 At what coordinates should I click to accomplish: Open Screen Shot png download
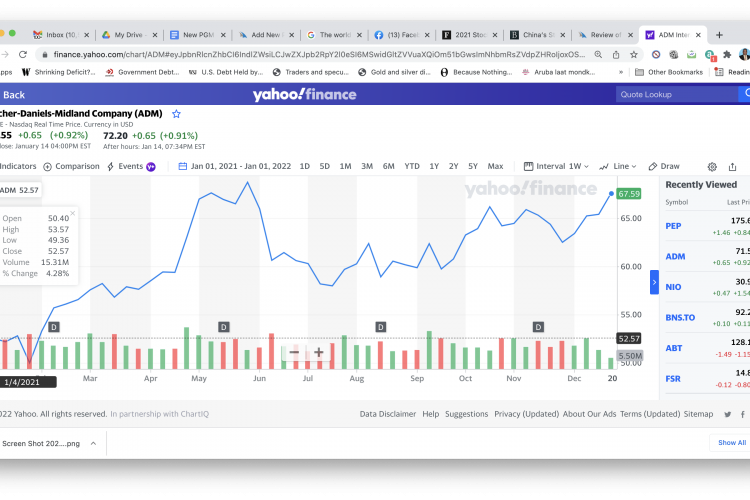click(x=41, y=444)
